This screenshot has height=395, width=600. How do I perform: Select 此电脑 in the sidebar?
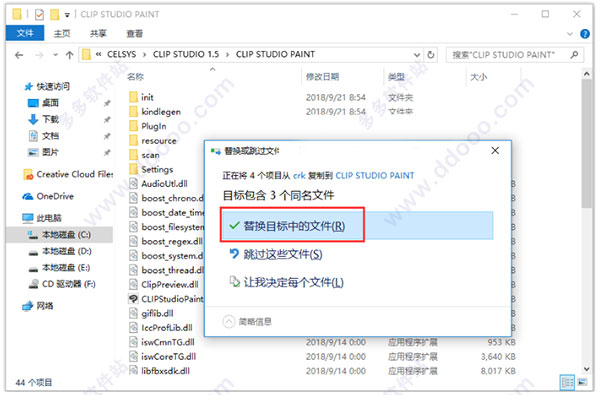pyautogui.click(x=42, y=218)
